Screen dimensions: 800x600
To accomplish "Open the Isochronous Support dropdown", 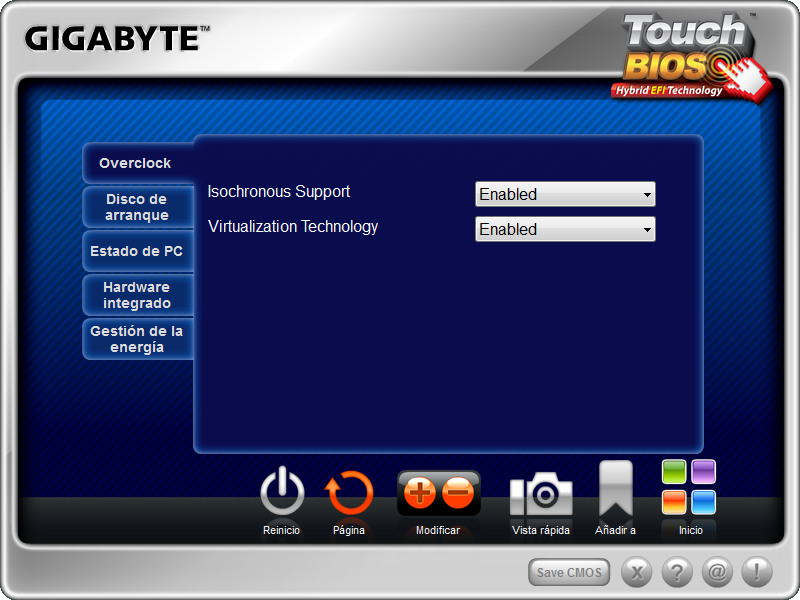I will 565,194.
